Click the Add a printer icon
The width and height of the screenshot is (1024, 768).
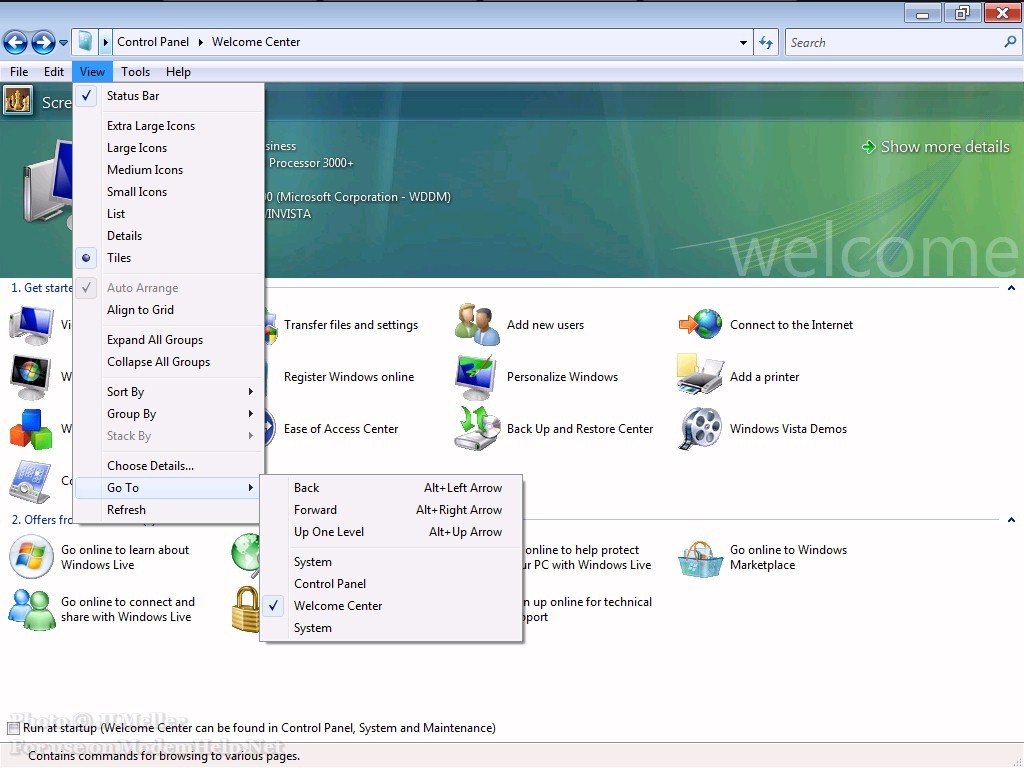[700, 375]
